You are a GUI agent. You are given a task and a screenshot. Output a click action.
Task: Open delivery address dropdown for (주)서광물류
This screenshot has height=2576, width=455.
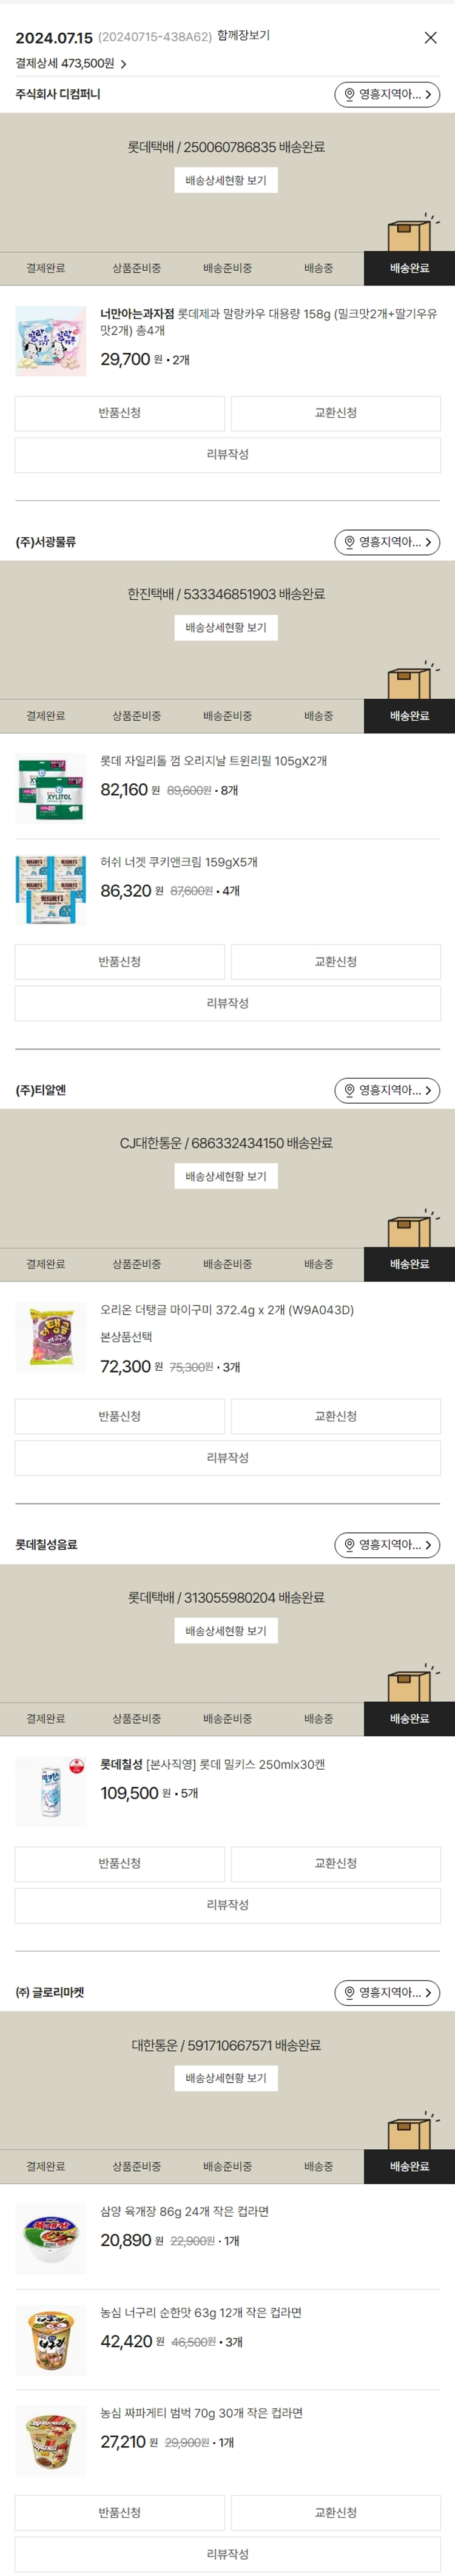pyautogui.click(x=387, y=542)
